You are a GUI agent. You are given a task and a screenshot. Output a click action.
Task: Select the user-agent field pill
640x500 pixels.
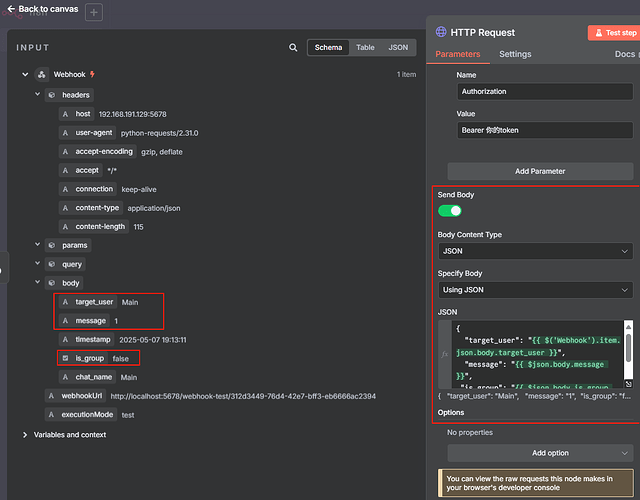87,133
